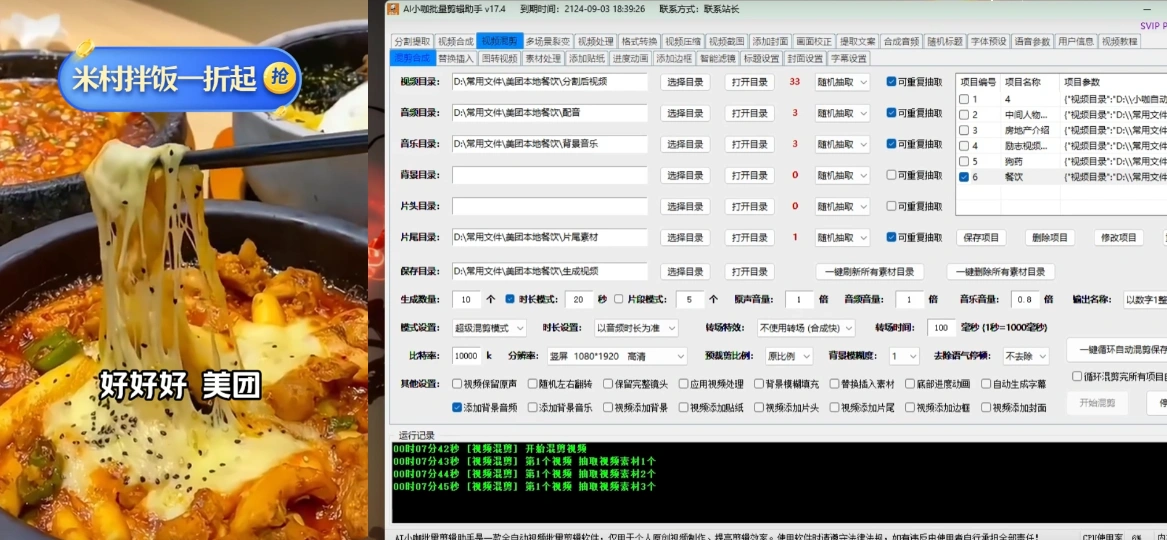Screen dimensions: 1167x540
Task: Expand the 转场特效 transition dropdown
Action: click(806, 328)
